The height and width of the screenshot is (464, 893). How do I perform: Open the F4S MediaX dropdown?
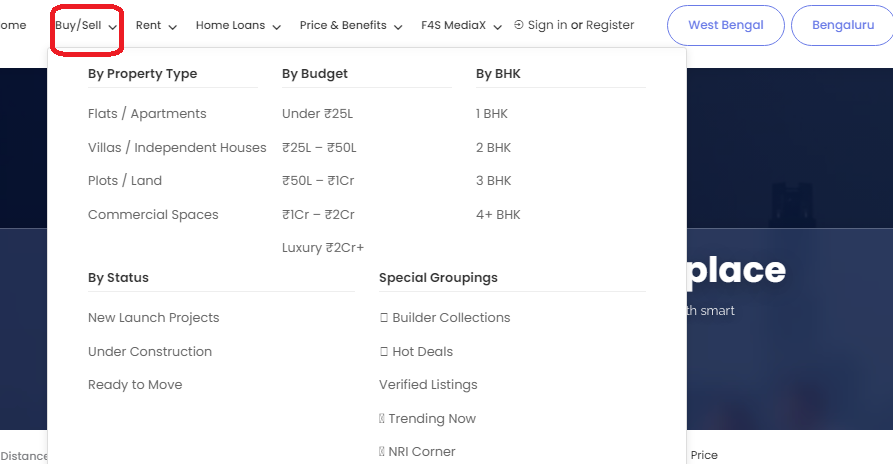[x=461, y=26]
